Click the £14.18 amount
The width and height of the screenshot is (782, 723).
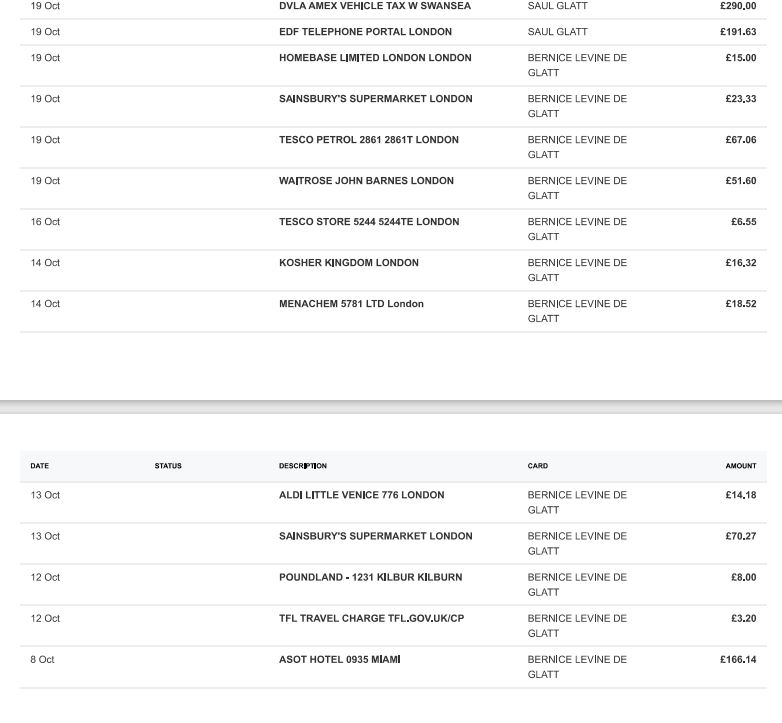tap(741, 495)
